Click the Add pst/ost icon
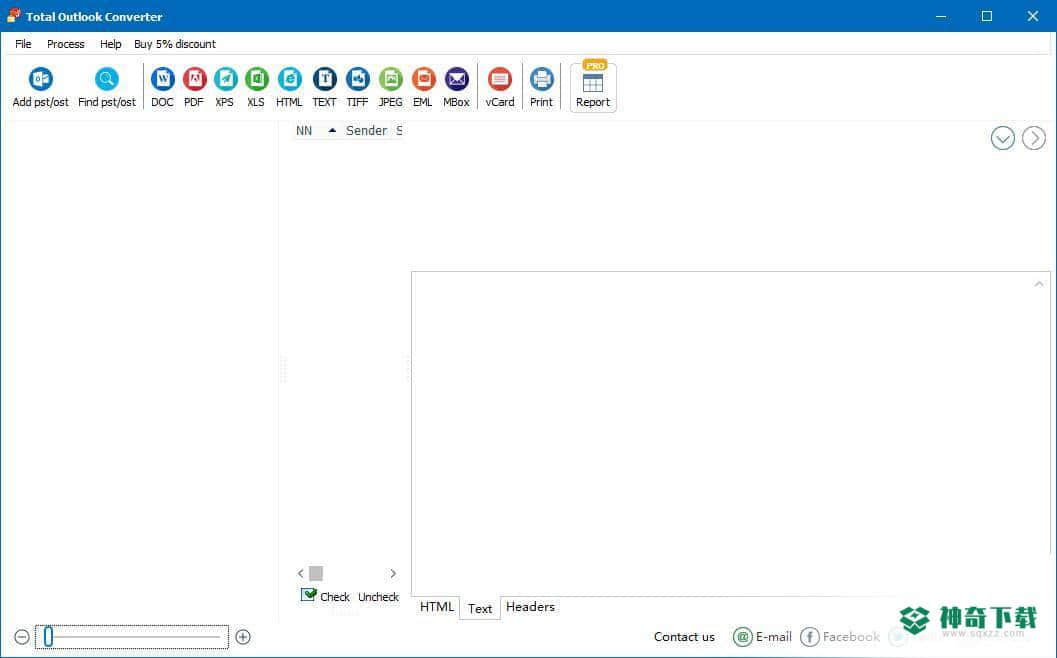This screenshot has height=658, width=1057. click(x=40, y=80)
